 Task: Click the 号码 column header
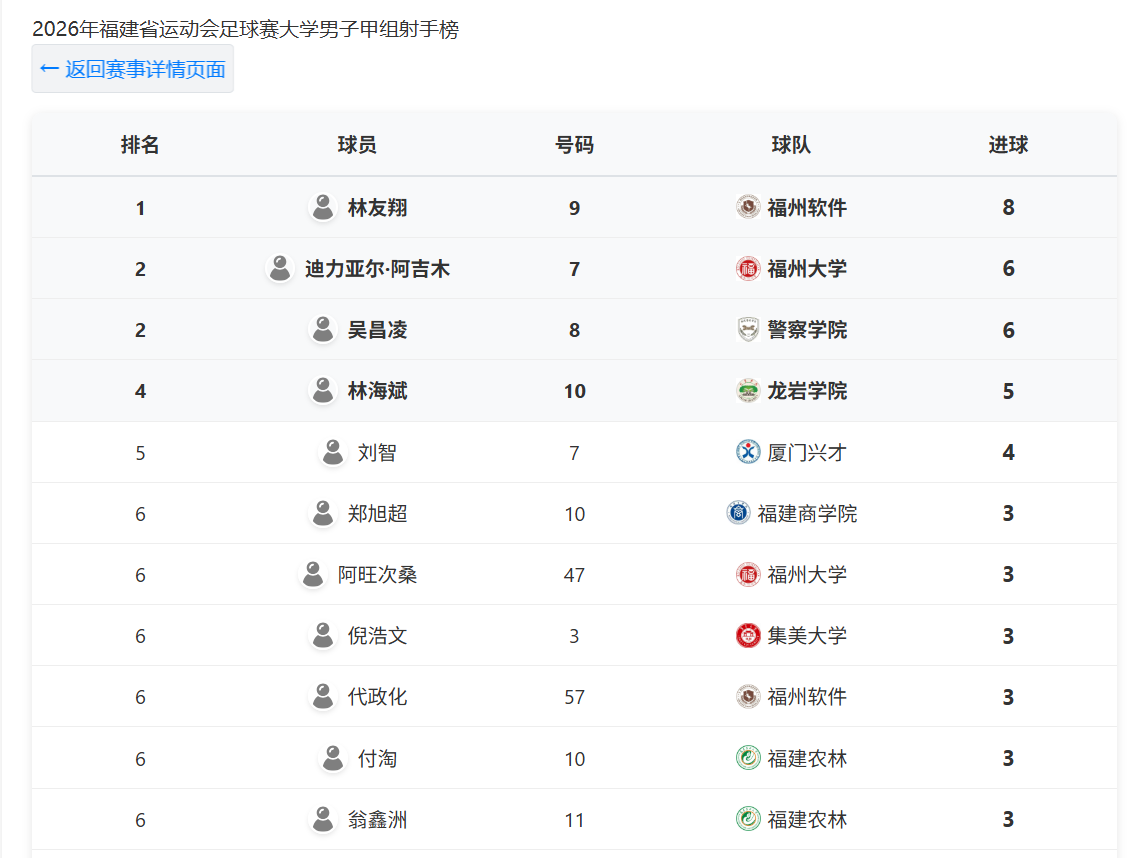[575, 145]
